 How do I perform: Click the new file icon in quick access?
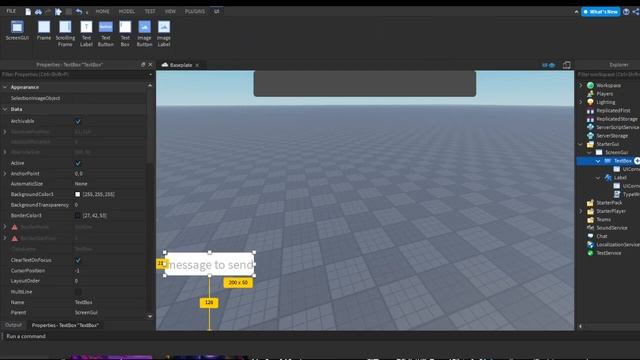tap(28, 11)
